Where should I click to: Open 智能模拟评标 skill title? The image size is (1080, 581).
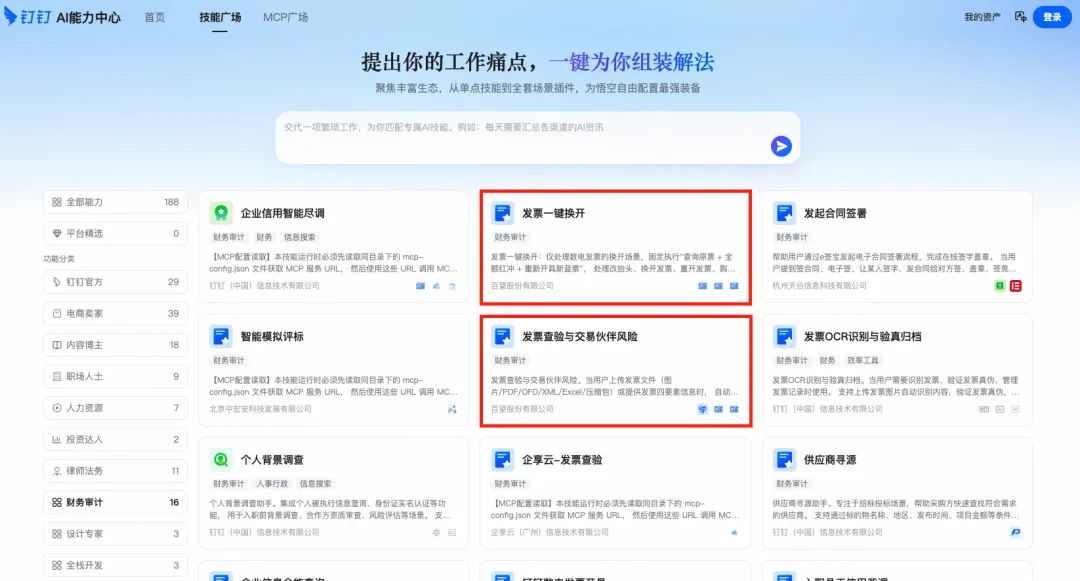(x=272, y=337)
